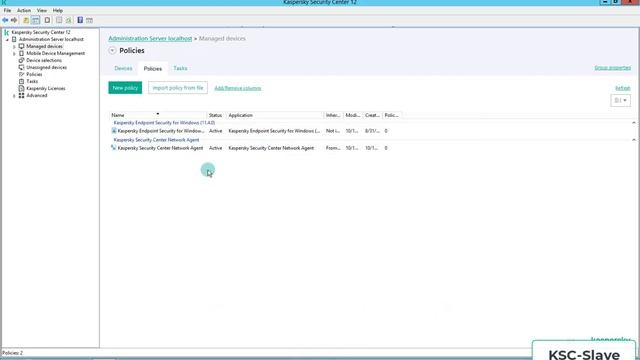The image size is (640, 360).
Task: Click the Kaspersky Endpoint Security (11.4.0) group header
Action: 164,122
